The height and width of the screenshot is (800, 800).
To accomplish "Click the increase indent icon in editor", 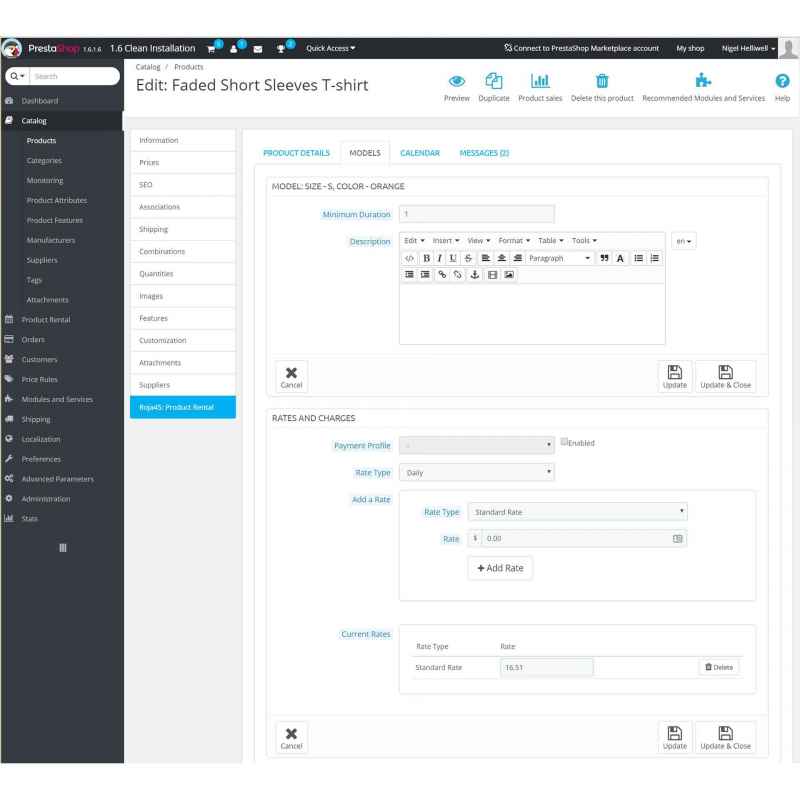I will pyautogui.click(x=425, y=274).
